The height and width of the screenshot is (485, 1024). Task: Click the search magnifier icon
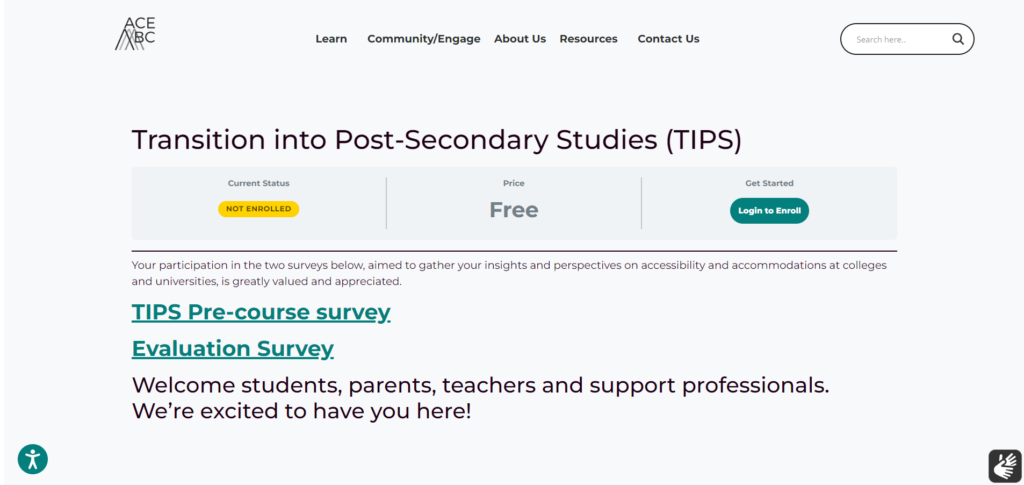click(958, 40)
